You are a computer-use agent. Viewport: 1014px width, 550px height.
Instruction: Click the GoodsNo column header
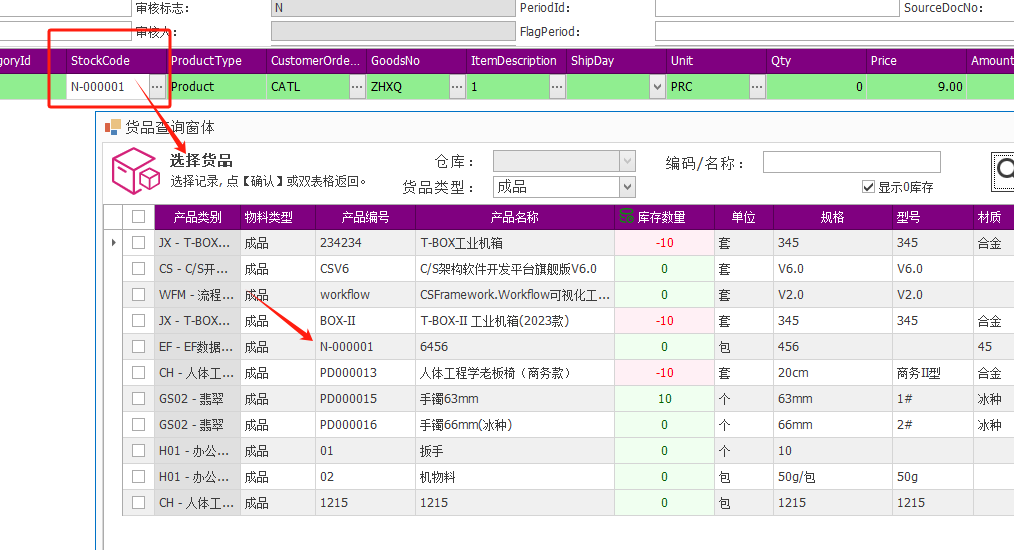pos(416,61)
